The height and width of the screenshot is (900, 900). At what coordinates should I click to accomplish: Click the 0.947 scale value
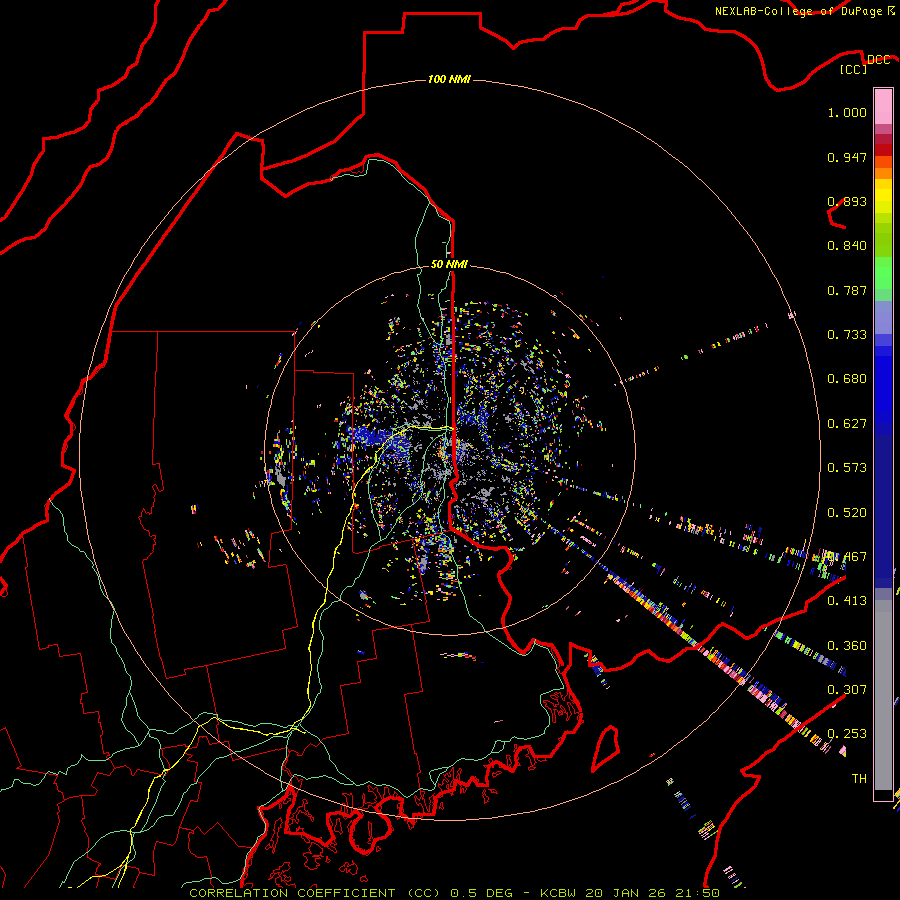[847, 157]
